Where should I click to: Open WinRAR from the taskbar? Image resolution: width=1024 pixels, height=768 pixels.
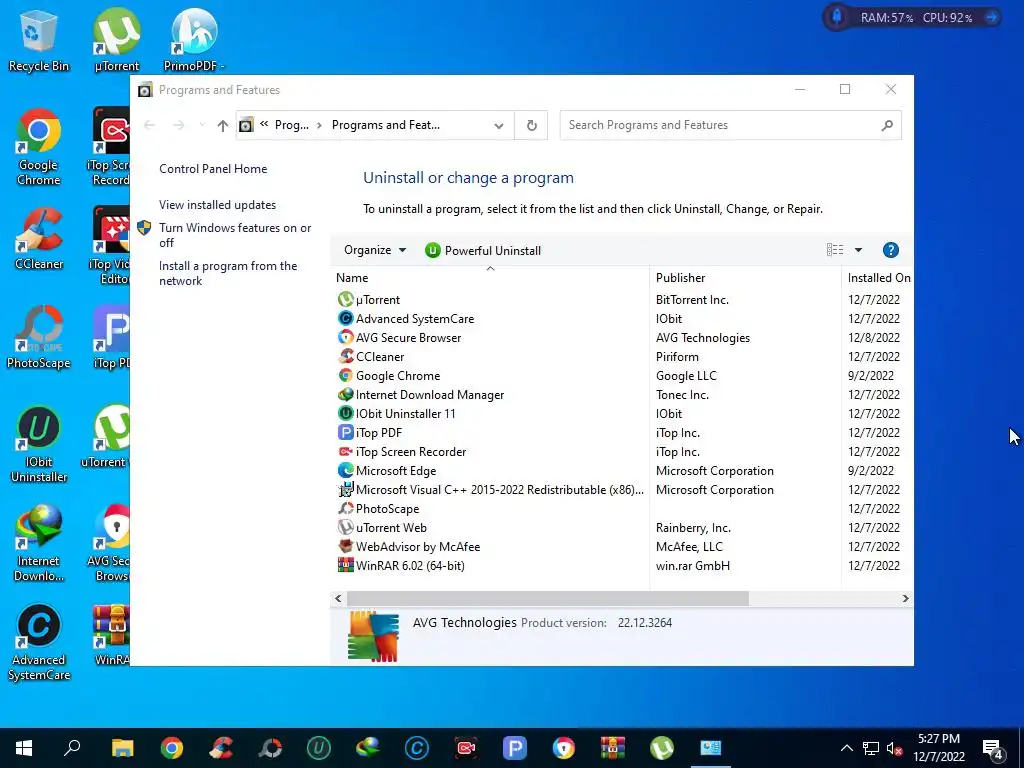tap(613, 748)
